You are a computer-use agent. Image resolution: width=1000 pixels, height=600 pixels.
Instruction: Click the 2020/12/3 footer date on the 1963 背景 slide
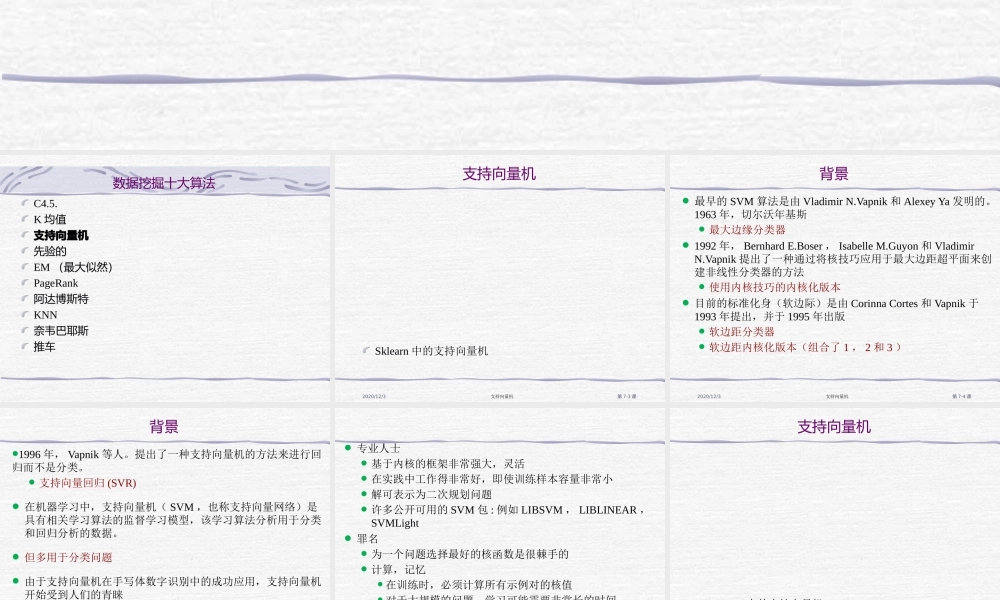tap(709, 397)
